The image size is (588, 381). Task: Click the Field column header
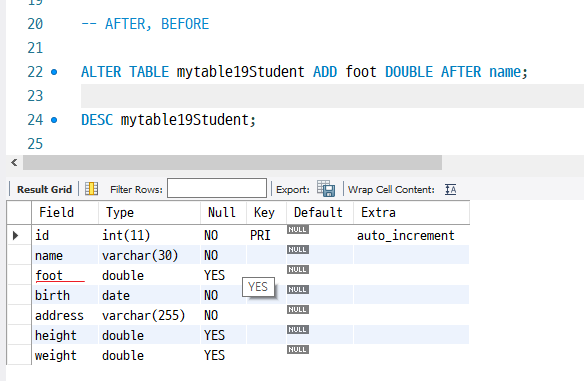(x=65, y=213)
